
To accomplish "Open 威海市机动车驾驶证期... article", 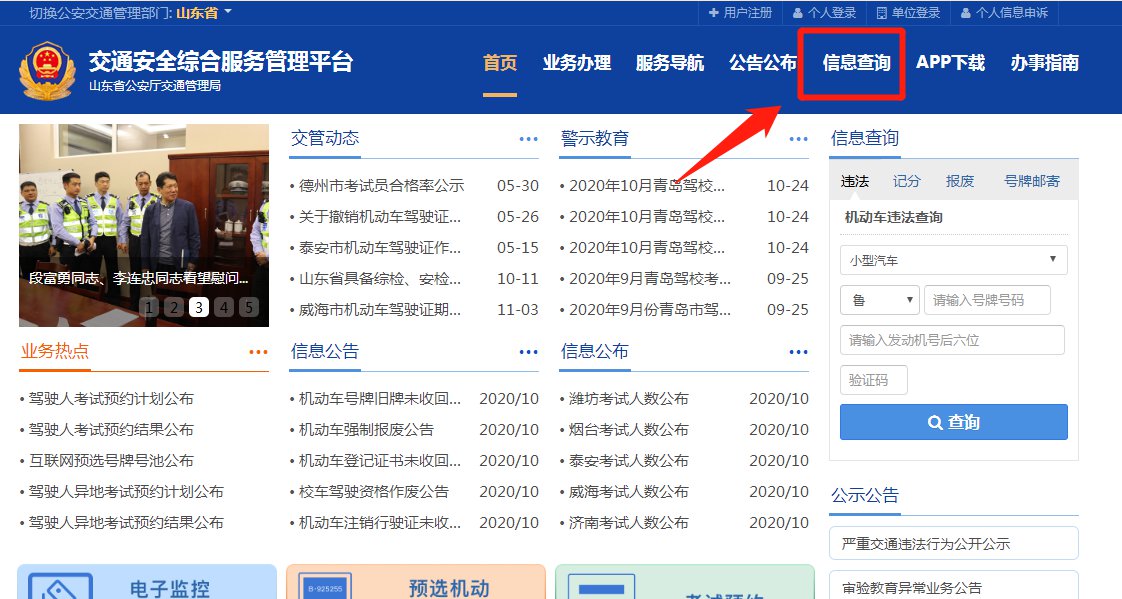I will click(379, 310).
